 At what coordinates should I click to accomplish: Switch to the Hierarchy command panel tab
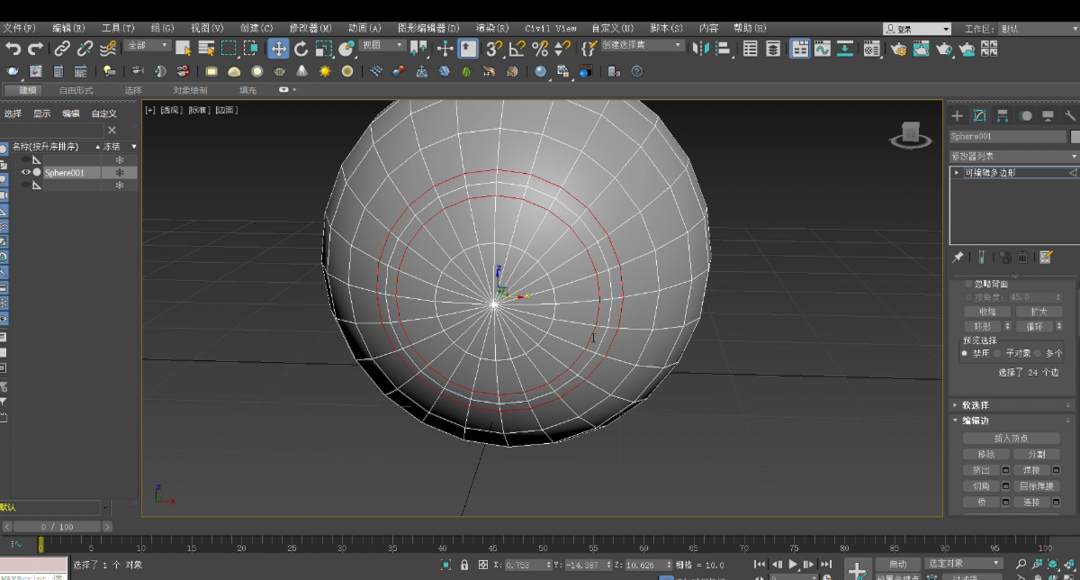(1002, 116)
